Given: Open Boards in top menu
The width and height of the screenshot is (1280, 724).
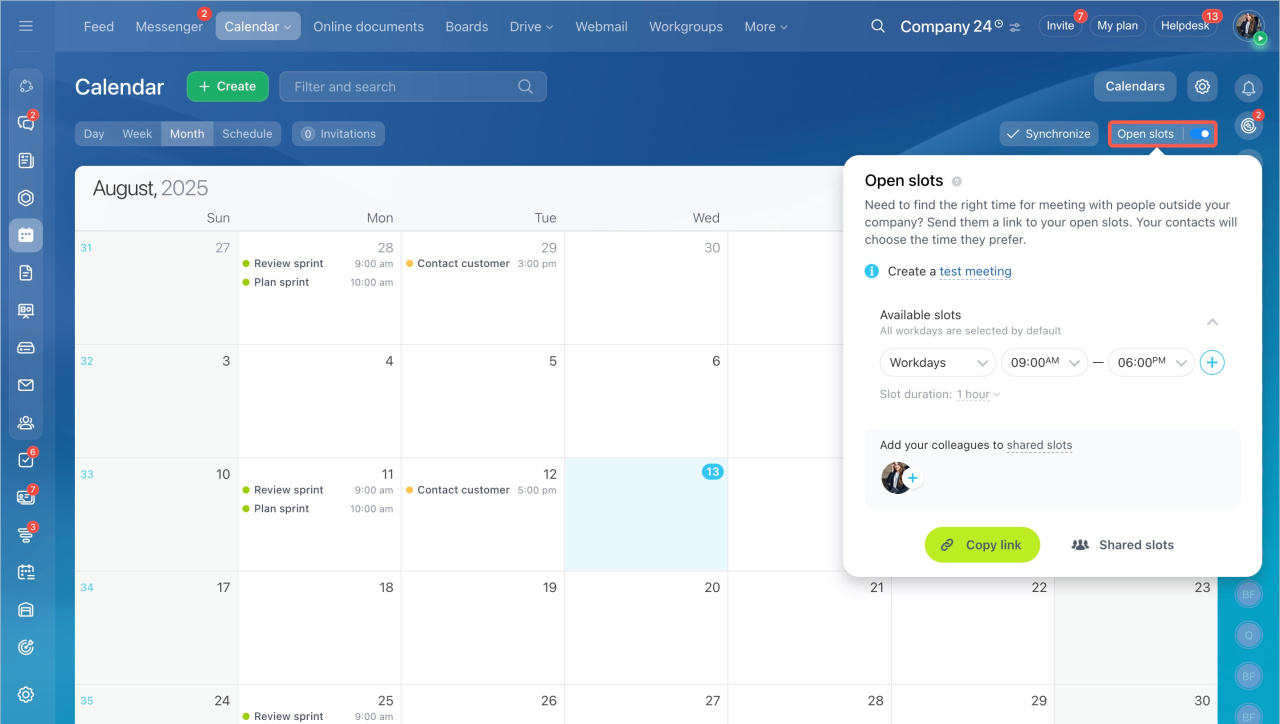Looking at the screenshot, I should [x=467, y=26].
